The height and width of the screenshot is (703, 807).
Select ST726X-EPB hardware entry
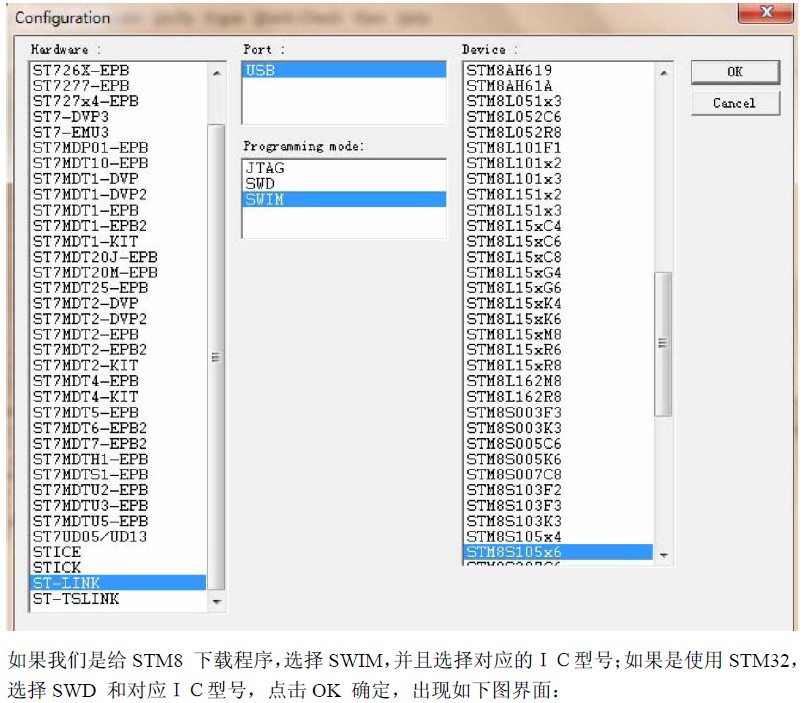[x=118, y=71]
